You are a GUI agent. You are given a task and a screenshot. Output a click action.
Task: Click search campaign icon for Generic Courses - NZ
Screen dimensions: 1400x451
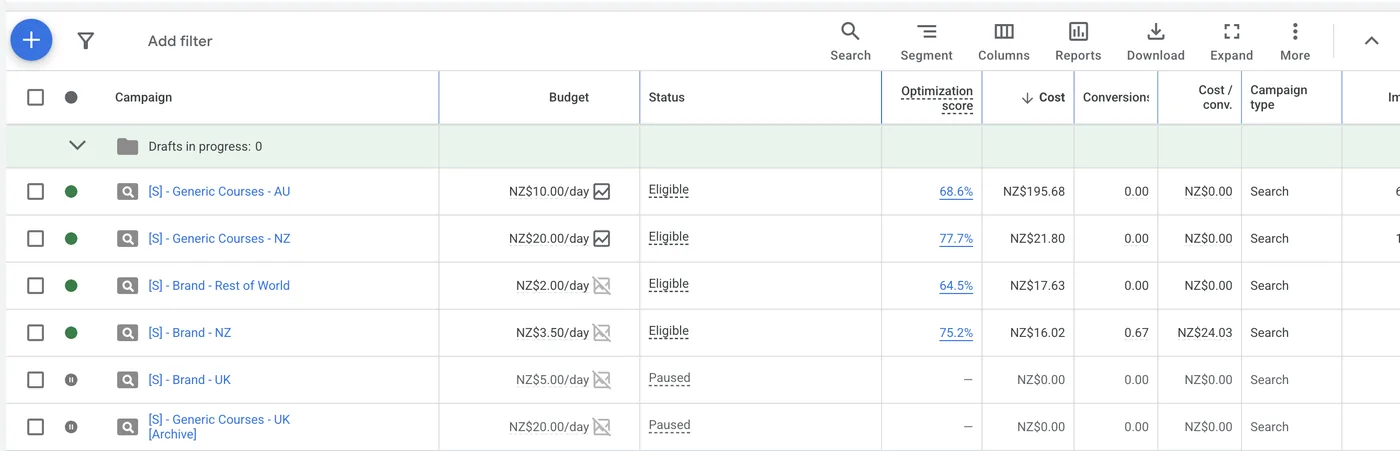pos(127,239)
